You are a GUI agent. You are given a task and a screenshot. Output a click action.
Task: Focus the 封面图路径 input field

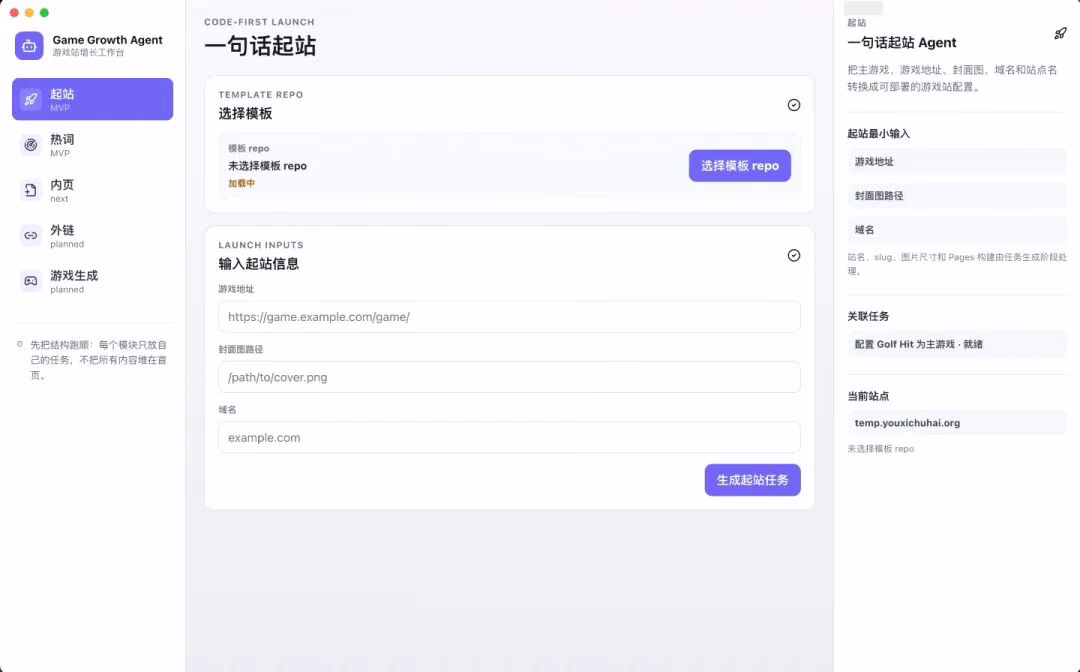(509, 377)
